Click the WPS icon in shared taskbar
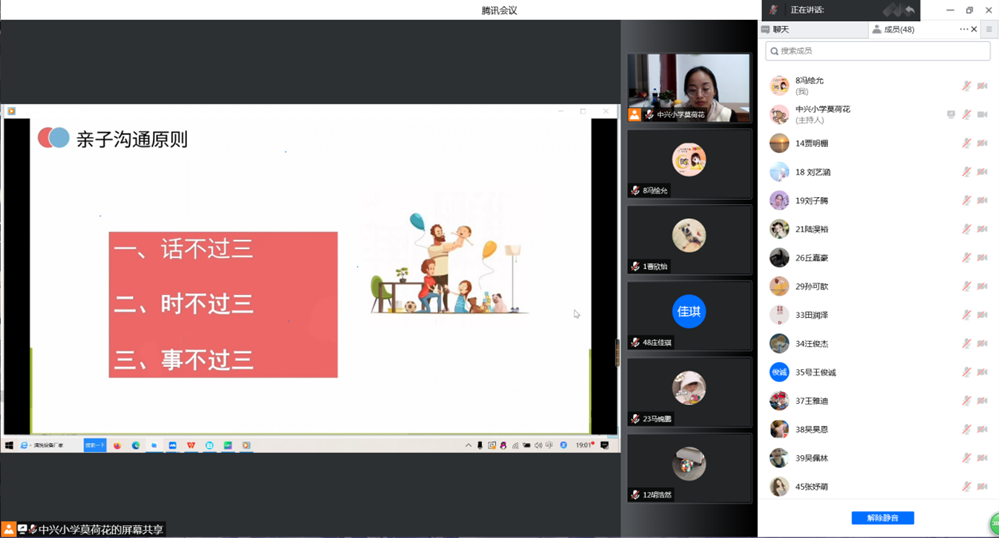This screenshot has width=999, height=538. coord(190,445)
